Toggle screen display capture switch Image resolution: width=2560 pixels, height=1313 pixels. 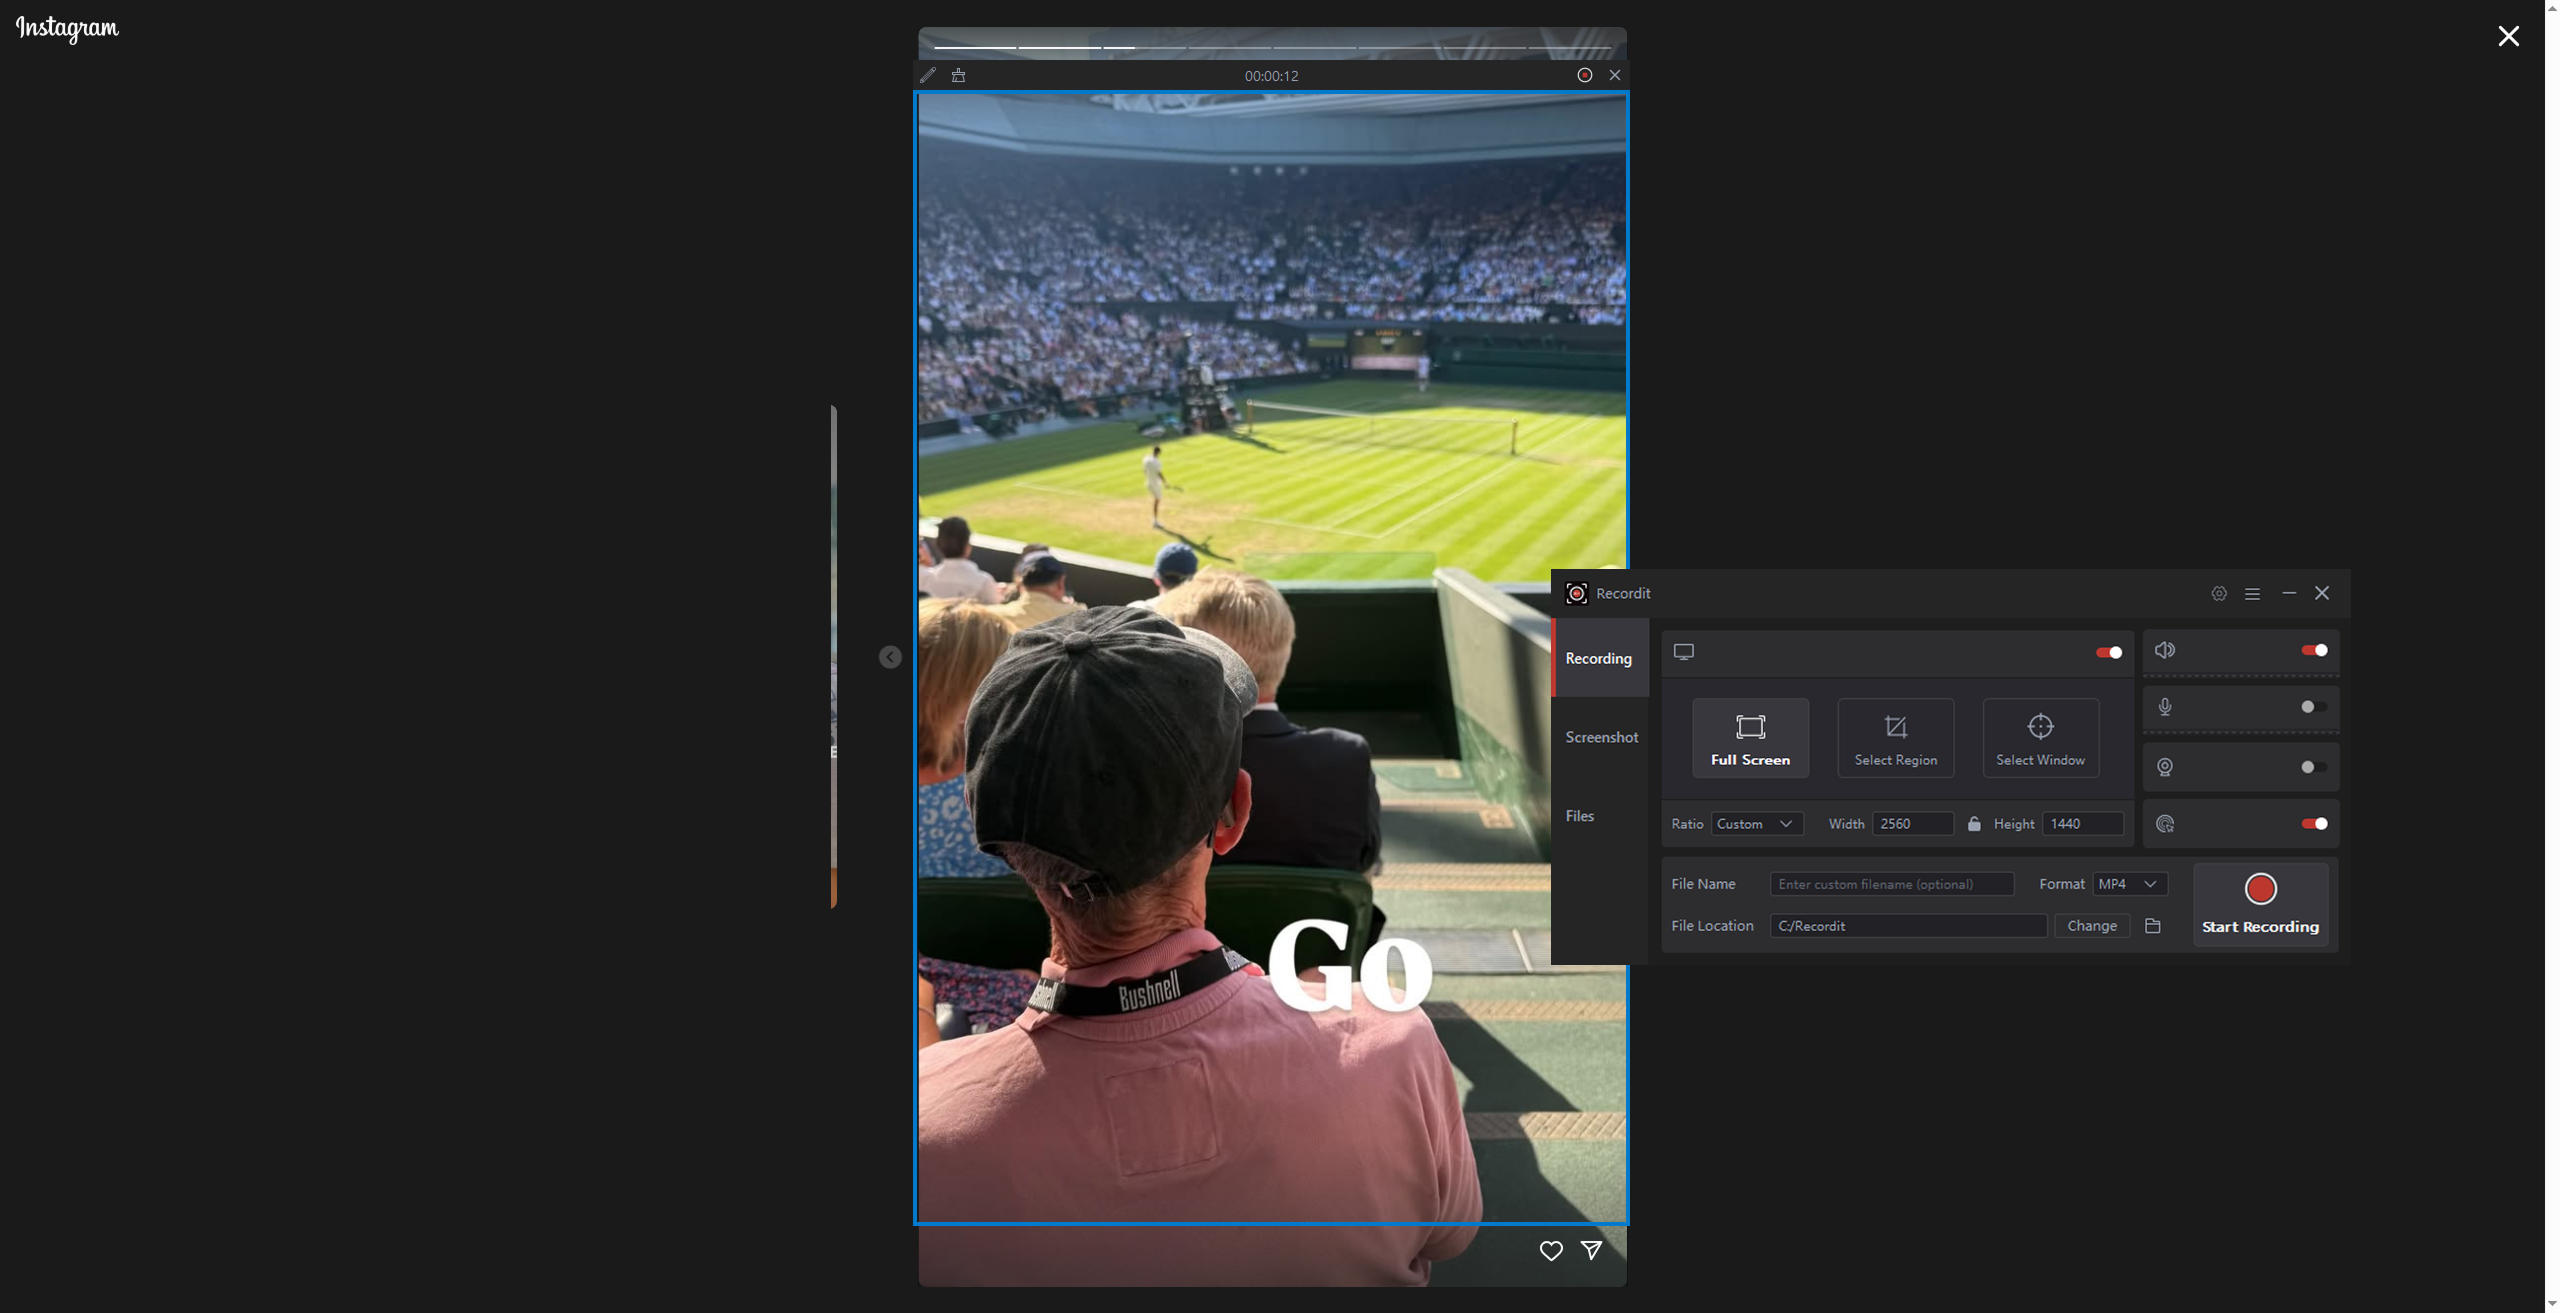[x=2109, y=652]
